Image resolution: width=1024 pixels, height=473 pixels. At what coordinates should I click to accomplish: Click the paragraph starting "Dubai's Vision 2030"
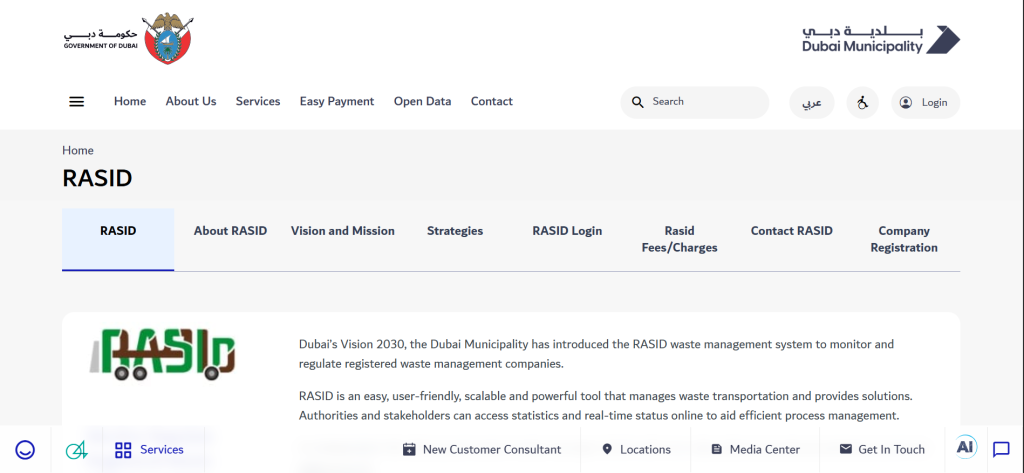coord(596,354)
